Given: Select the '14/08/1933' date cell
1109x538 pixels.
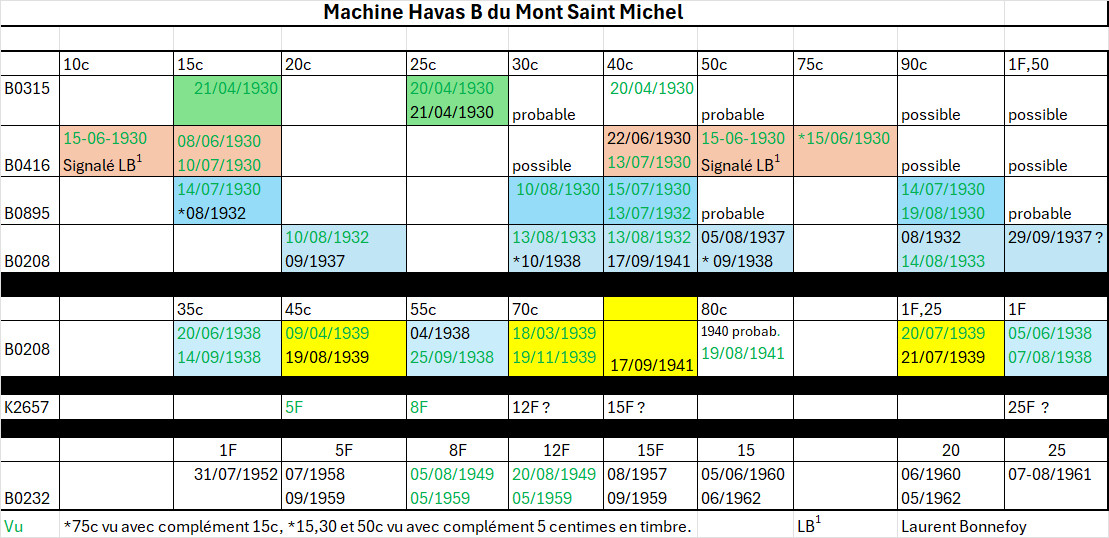Looking at the screenshot, I should [943, 262].
